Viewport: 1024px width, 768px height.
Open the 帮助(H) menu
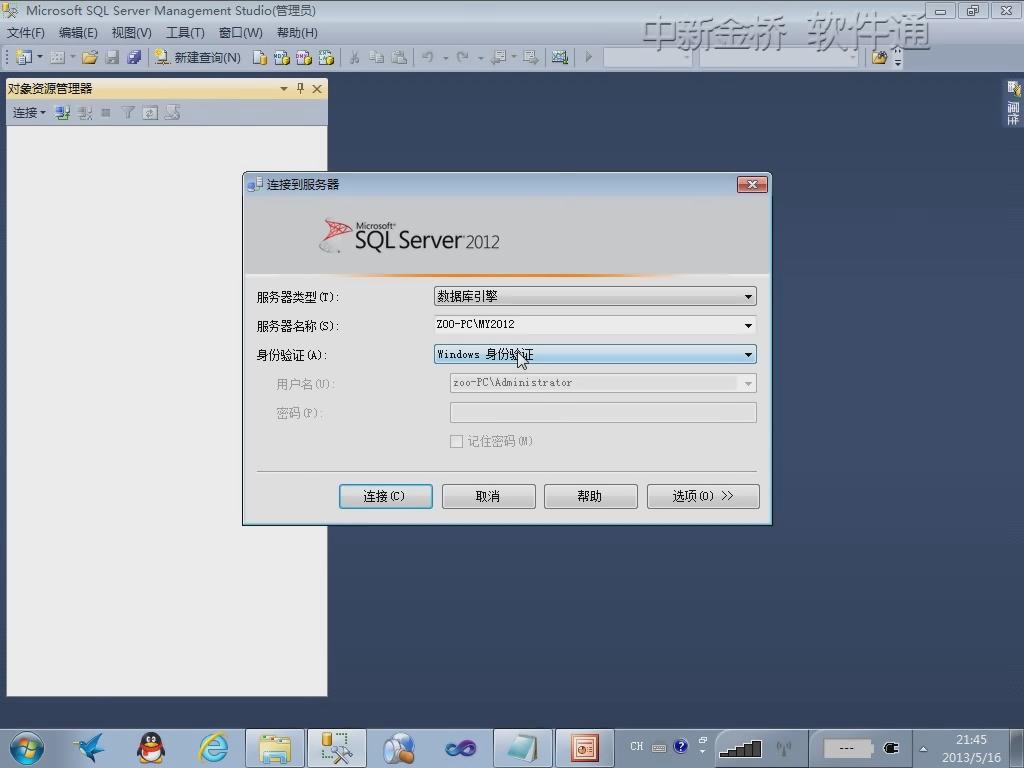point(297,33)
